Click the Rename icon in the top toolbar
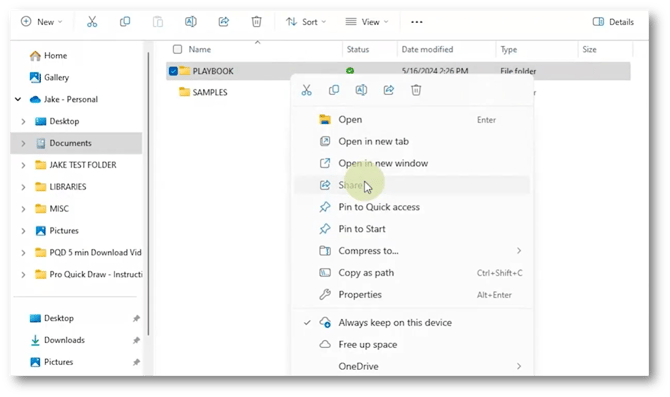 191,22
